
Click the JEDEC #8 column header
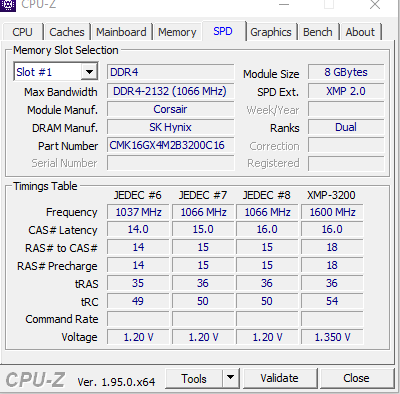[267, 195]
